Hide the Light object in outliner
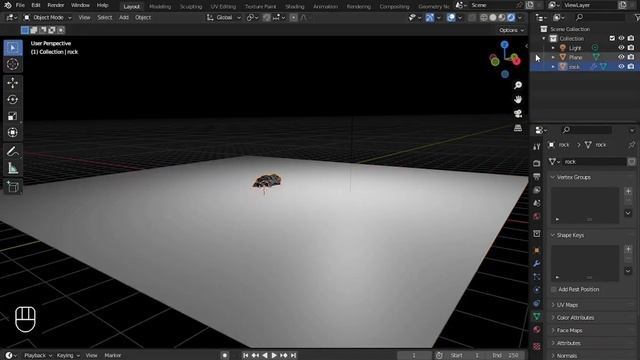Viewport: 640px width, 360px height. tap(621, 48)
